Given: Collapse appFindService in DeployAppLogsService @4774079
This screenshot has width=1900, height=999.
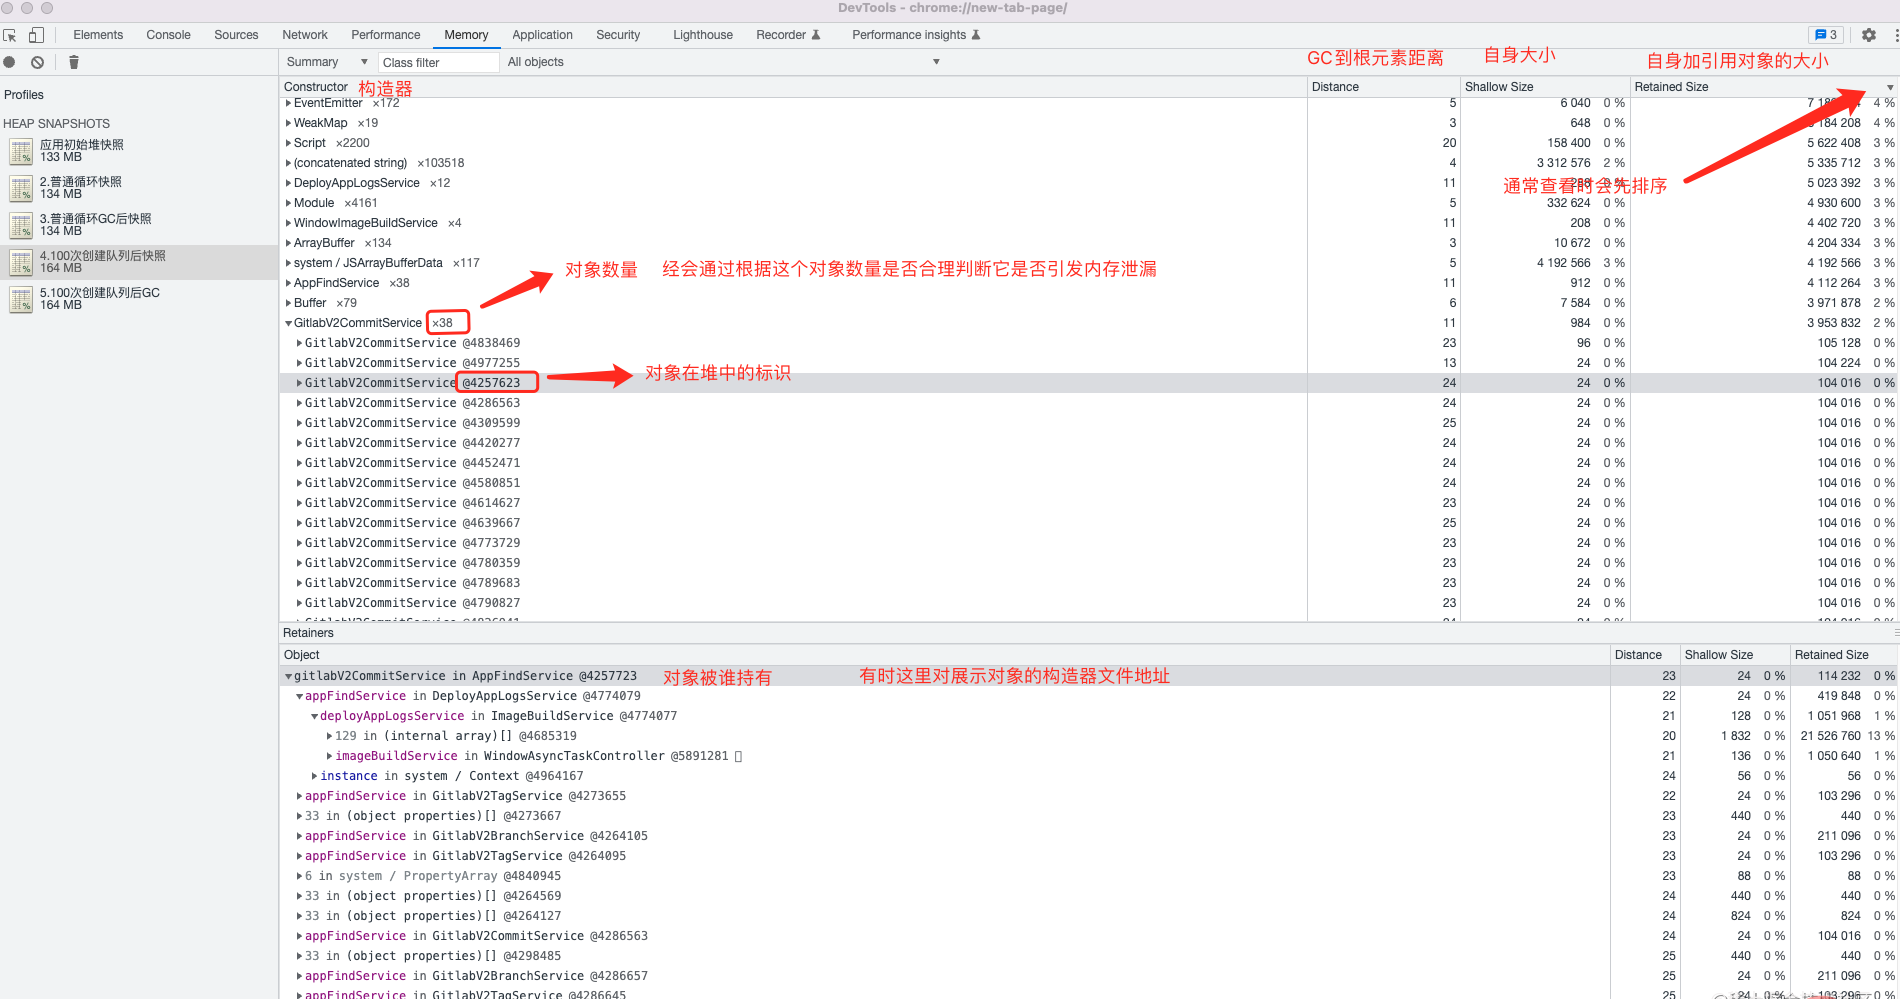Looking at the screenshot, I should coord(299,696).
